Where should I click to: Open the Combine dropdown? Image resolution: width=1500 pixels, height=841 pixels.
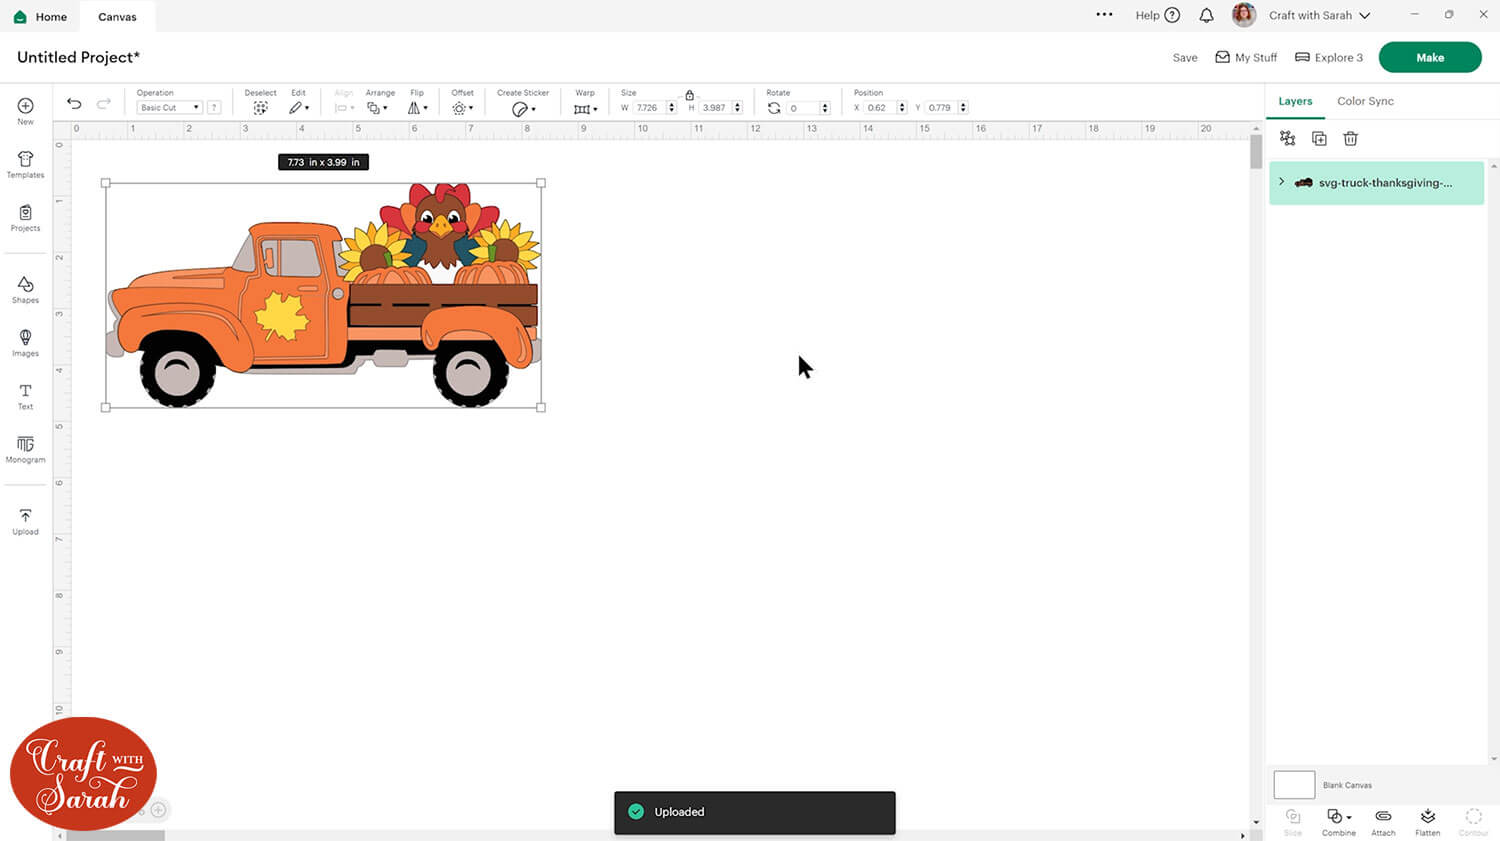coord(1338,821)
